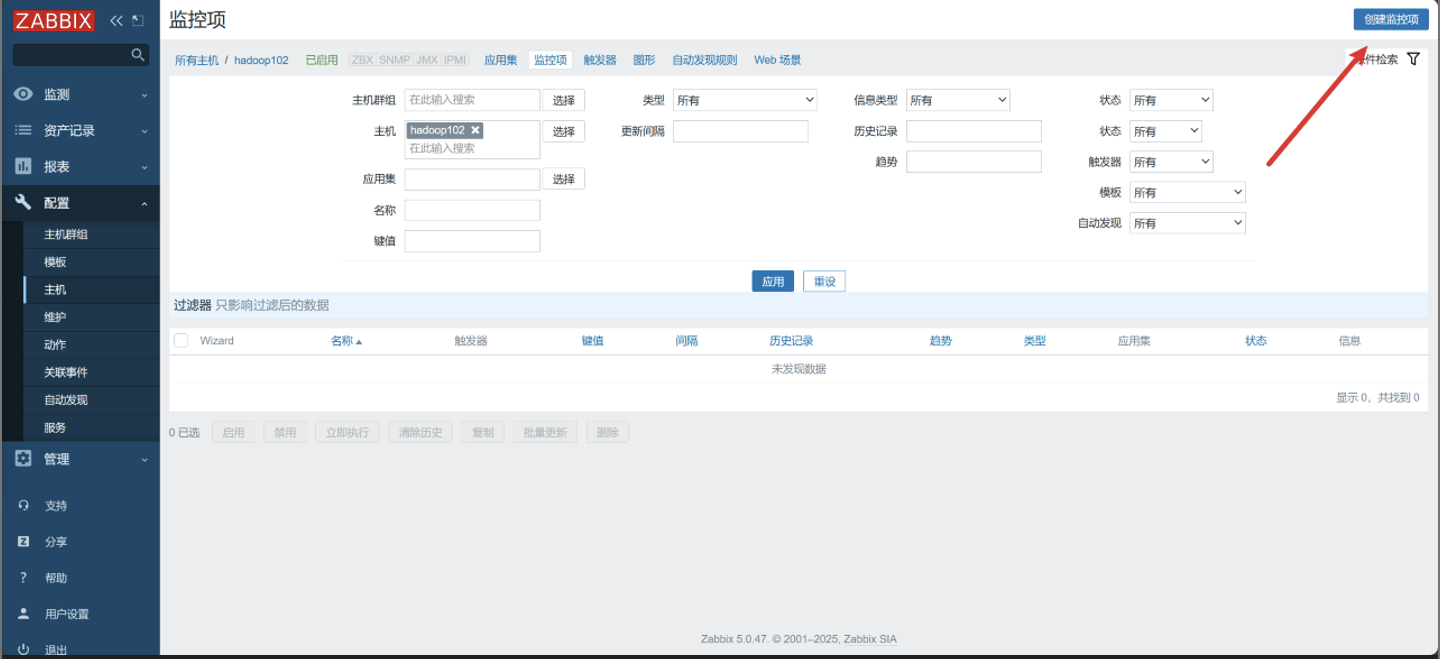Collapse the sidebar with double-chevron icon

[x=116, y=20]
